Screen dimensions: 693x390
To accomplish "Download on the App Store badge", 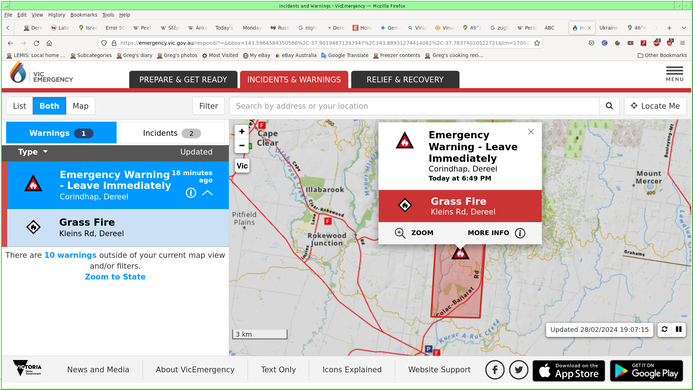I will coord(569,371).
